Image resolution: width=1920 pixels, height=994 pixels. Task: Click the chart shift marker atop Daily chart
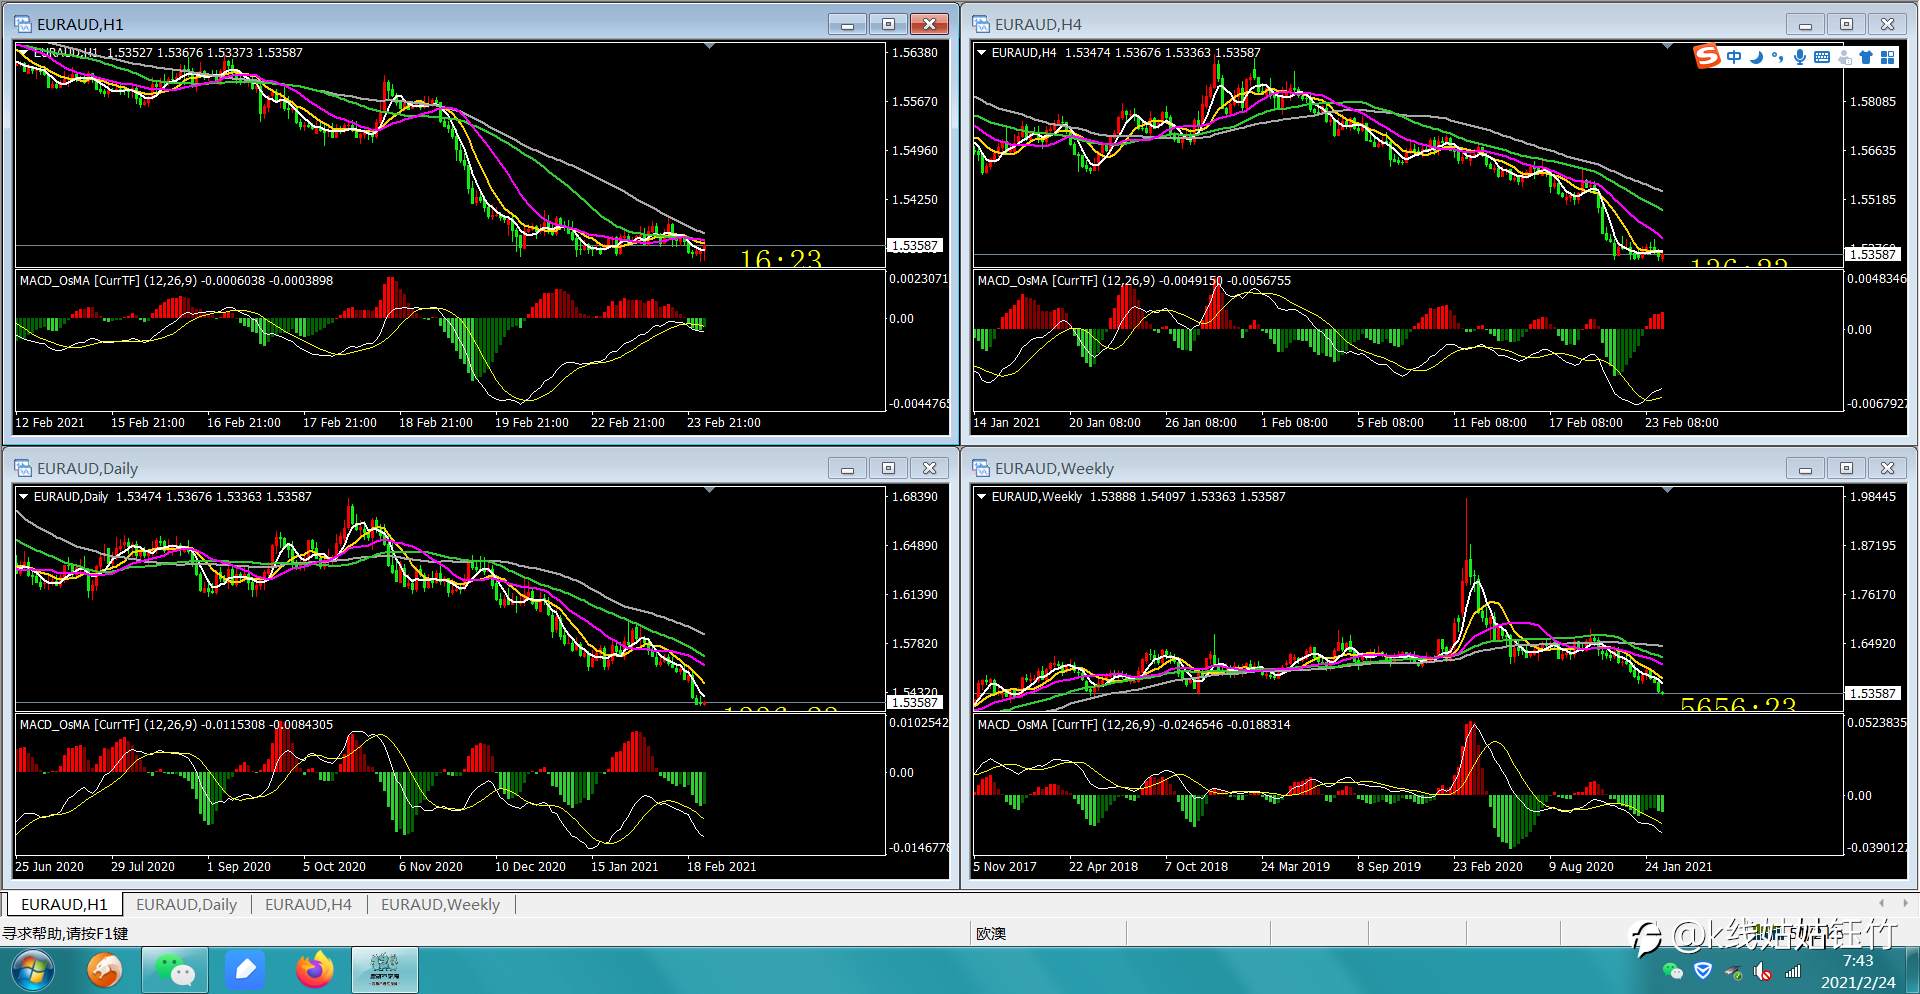(x=709, y=490)
